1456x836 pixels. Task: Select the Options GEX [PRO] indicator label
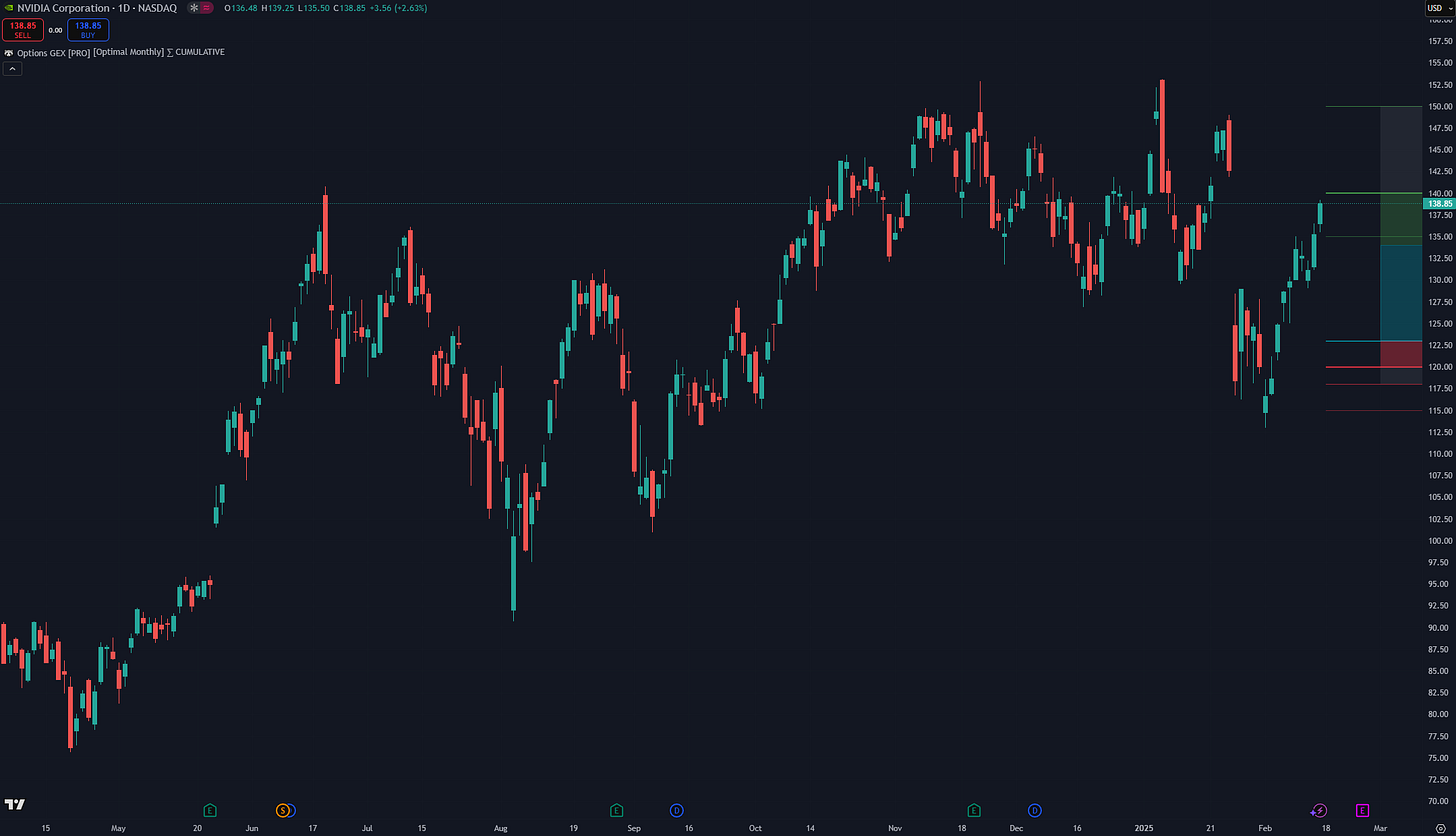pos(53,52)
